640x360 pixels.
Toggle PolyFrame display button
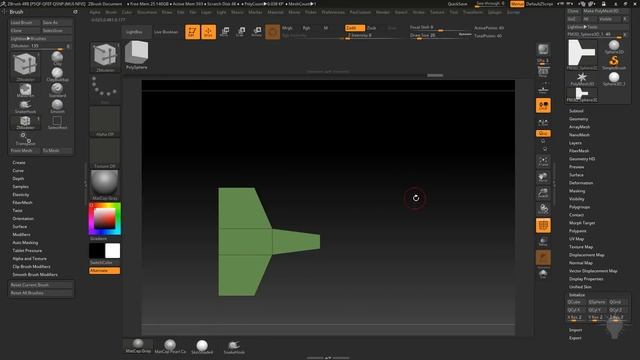[543, 225]
